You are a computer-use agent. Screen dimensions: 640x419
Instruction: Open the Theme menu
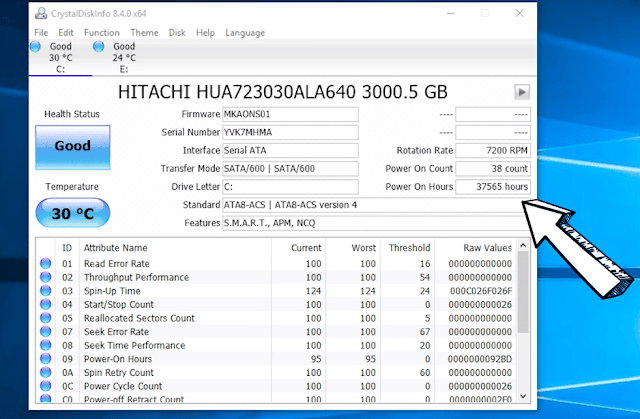pos(144,33)
